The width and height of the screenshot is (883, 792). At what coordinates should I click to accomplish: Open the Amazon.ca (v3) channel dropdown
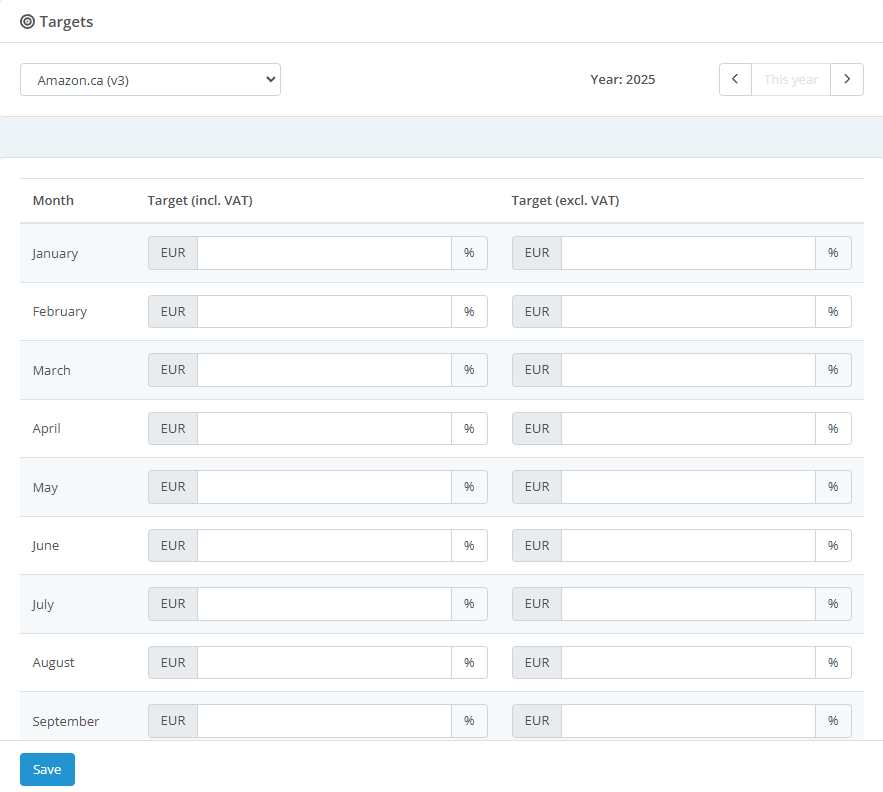150,80
